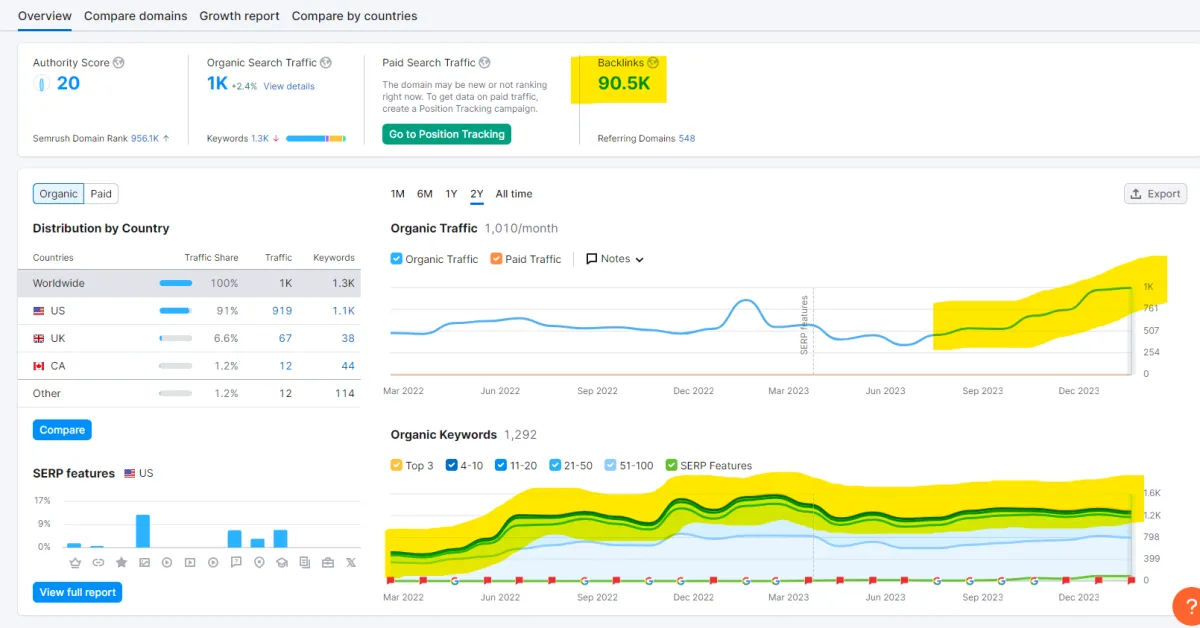
Task: Open the View details link
Action: (x=289, y=86)
